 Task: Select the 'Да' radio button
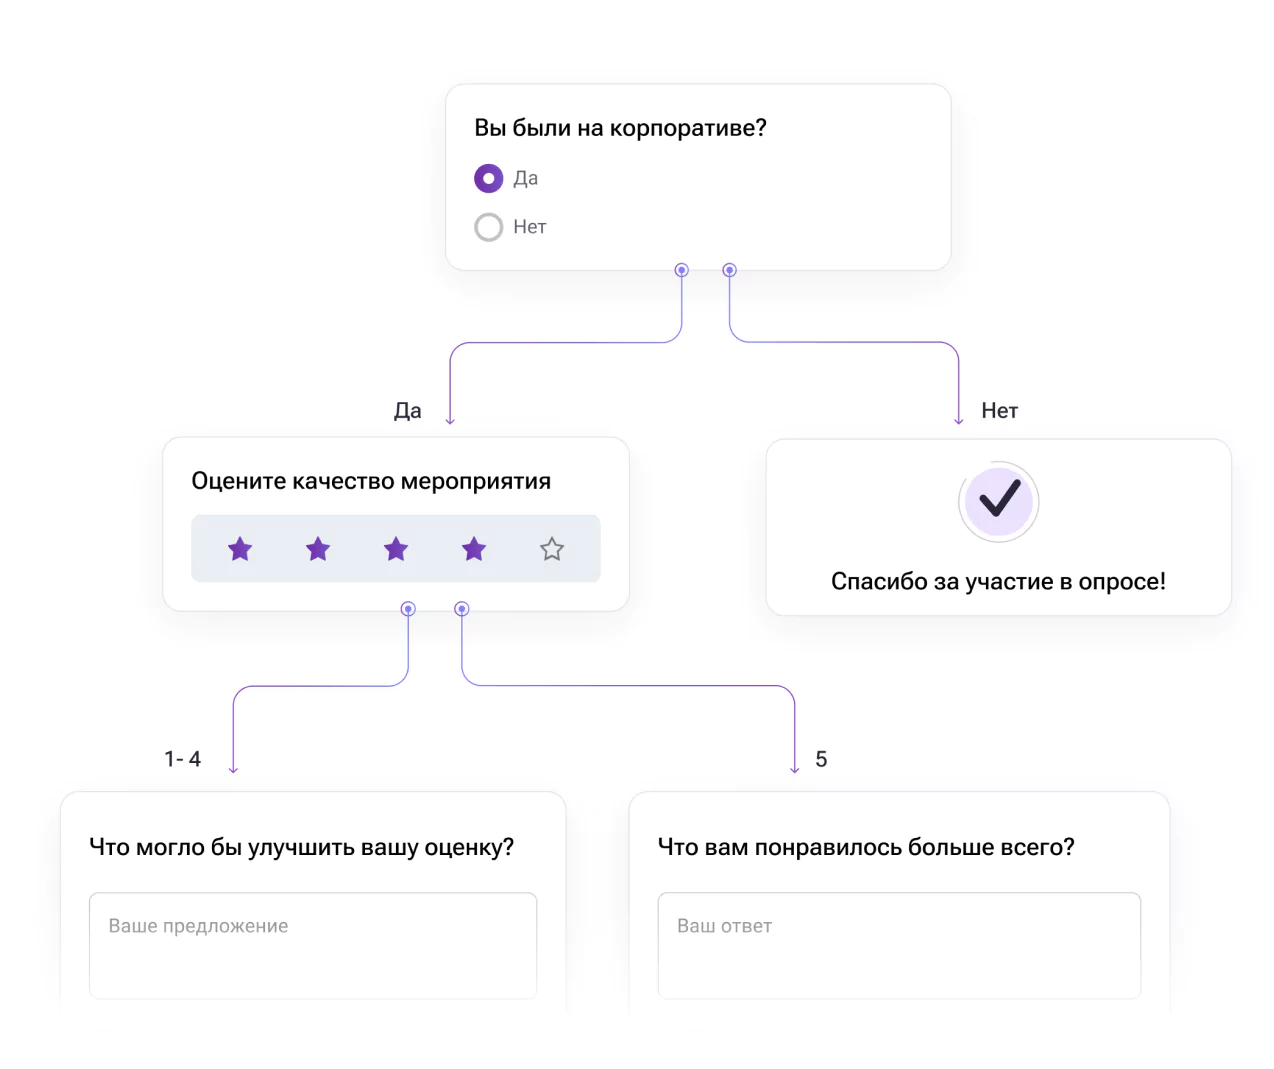point(488,179)
